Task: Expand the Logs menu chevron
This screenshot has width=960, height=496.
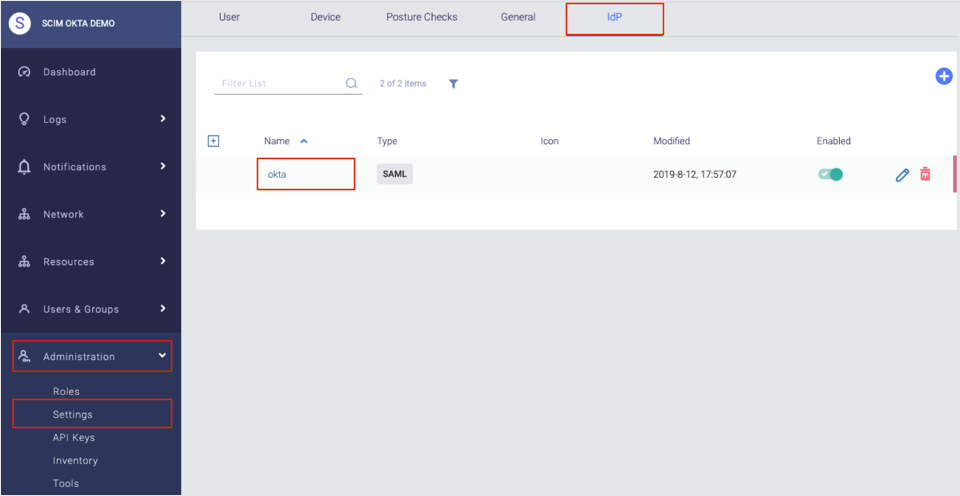Action: 162,119
